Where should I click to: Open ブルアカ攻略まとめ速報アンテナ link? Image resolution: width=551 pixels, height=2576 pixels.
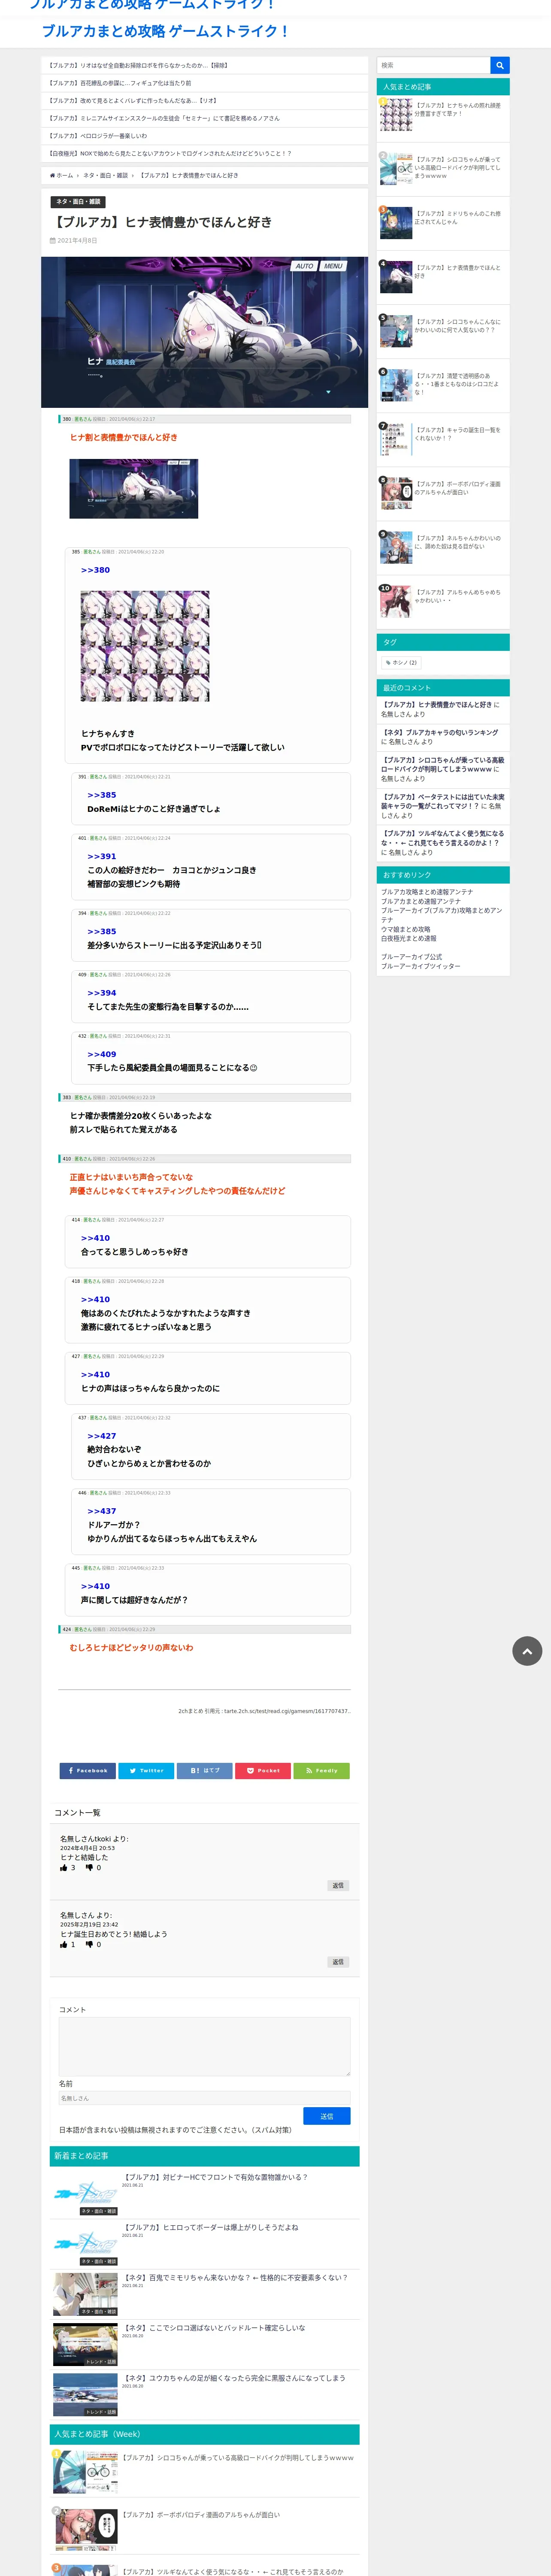pos(427,892)
